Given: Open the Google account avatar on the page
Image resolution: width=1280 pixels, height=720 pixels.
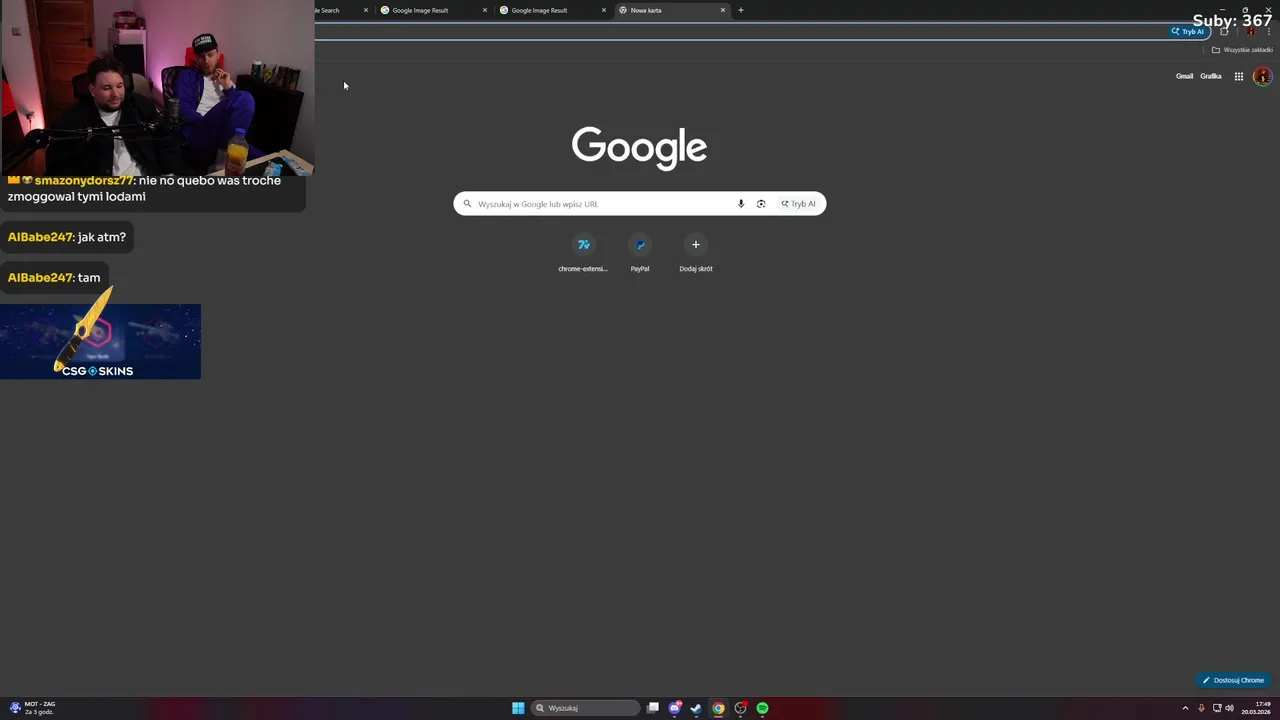Looking at the screenshot, I should (x=1262, y=76).
